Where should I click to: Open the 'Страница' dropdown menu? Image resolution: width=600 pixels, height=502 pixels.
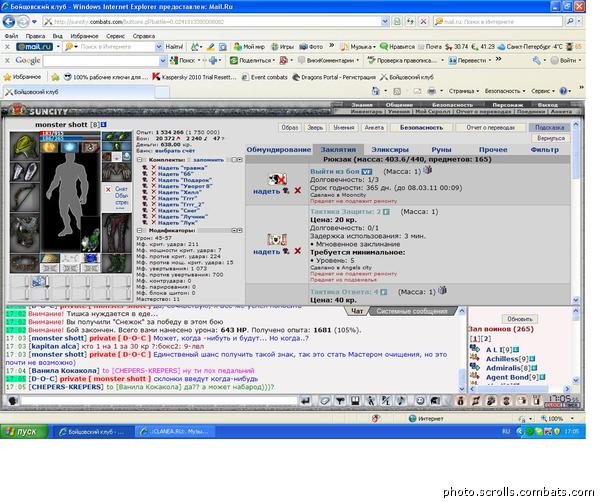463,91
